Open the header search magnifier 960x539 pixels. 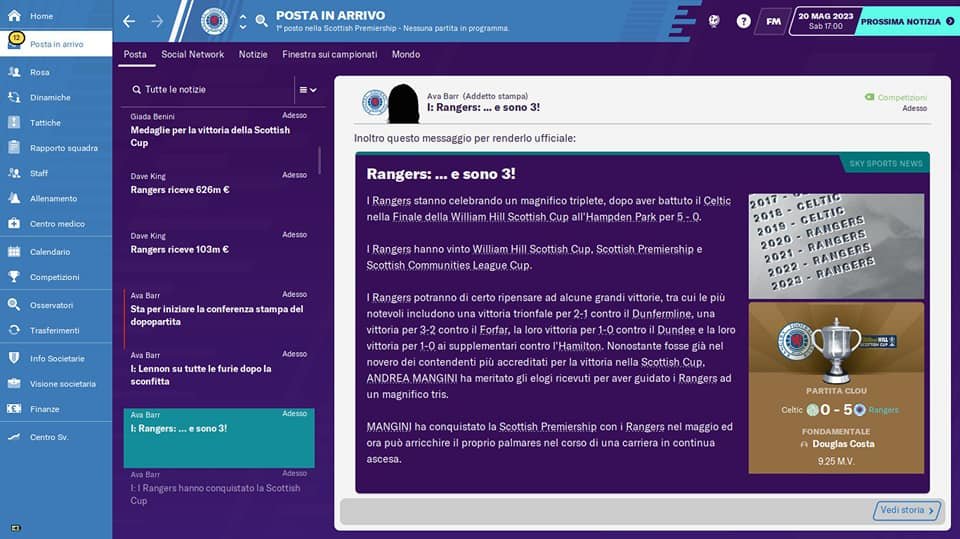261,21
